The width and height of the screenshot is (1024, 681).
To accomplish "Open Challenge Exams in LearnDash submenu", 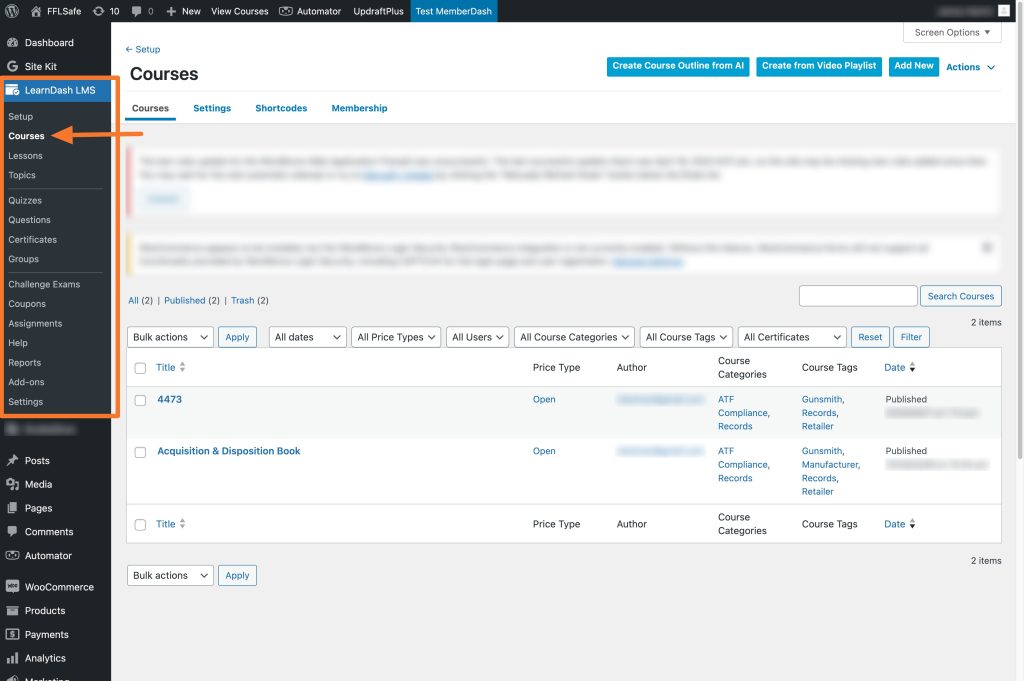I will point(44,284).
